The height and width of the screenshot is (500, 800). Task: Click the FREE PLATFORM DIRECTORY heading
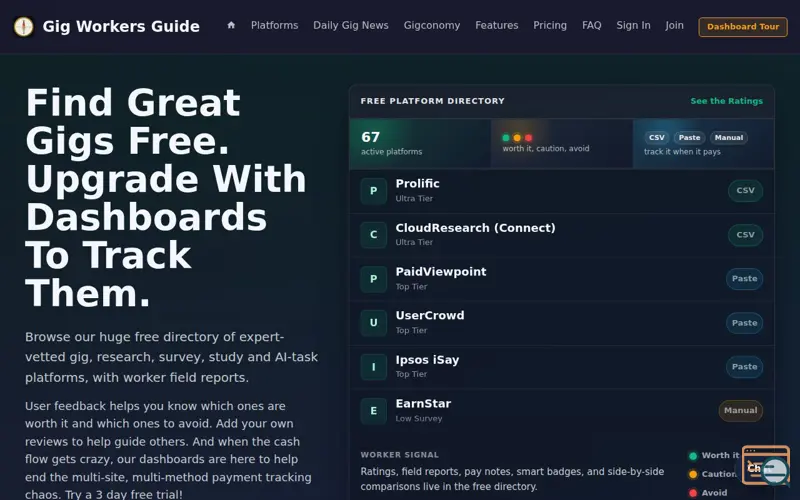click(x=433, y=101)
